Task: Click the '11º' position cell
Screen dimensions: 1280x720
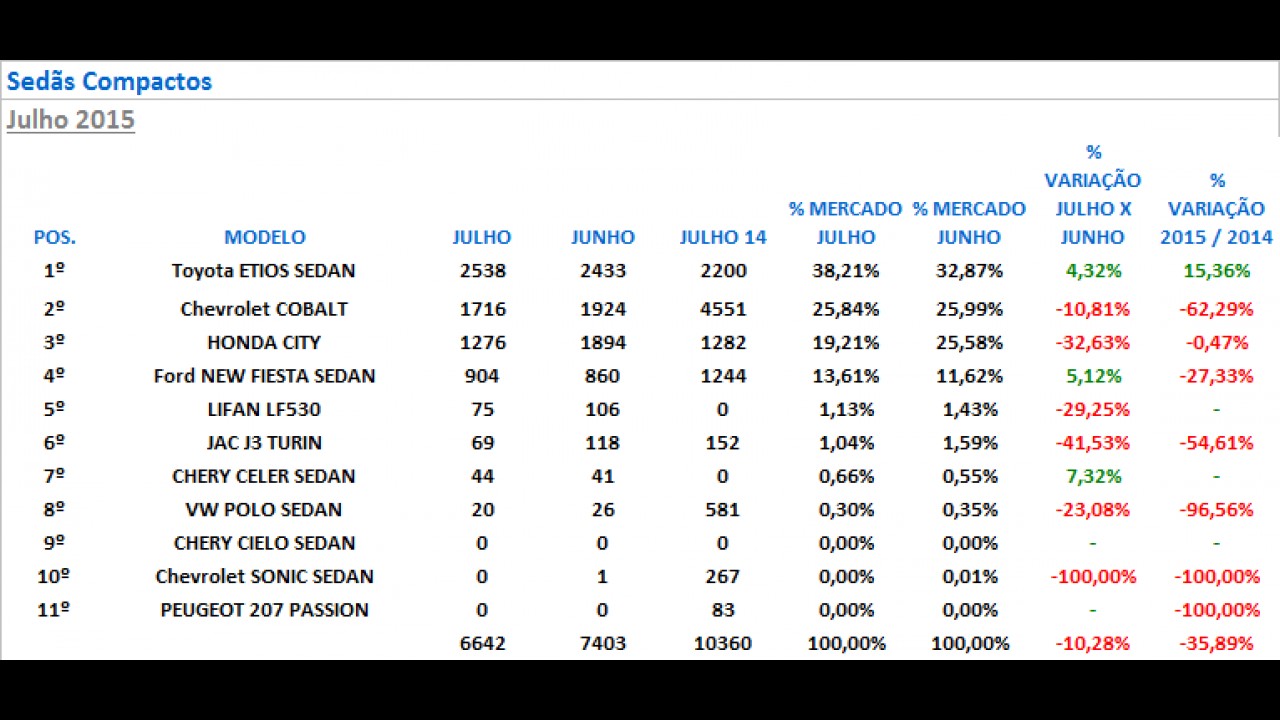Action: click(54, 610)
